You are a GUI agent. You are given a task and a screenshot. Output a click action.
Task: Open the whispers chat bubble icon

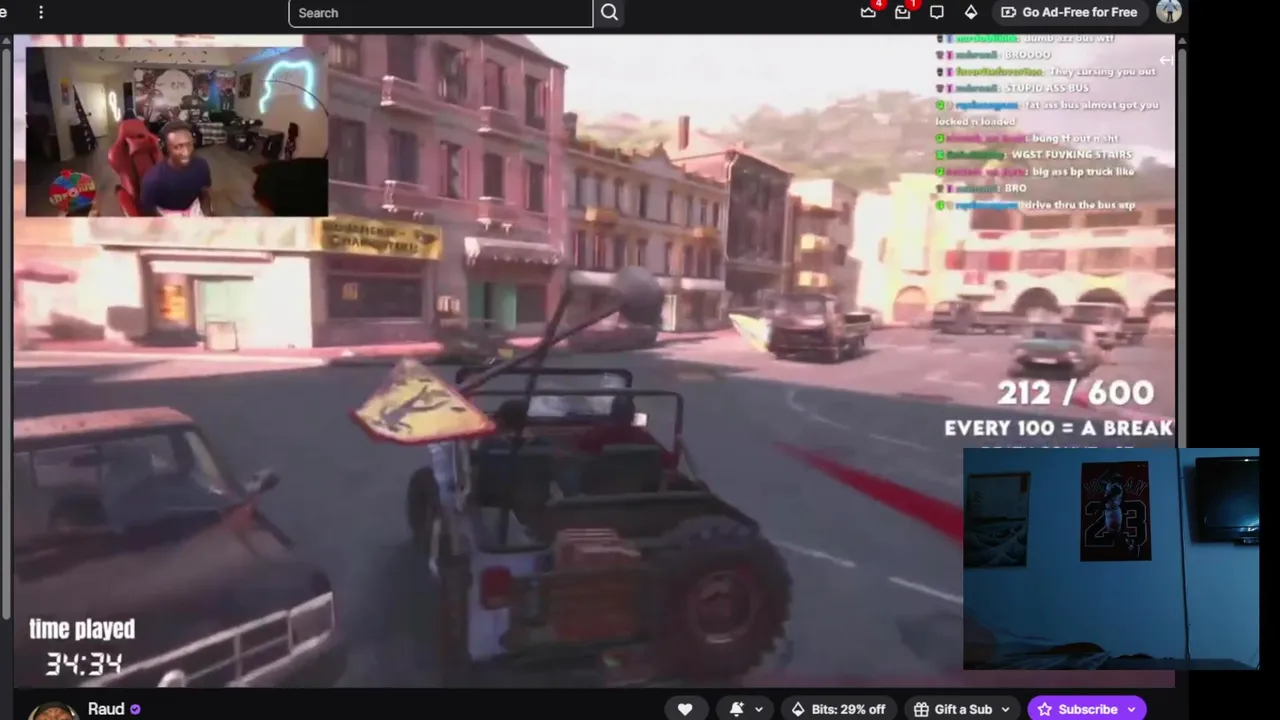point(937,12)
